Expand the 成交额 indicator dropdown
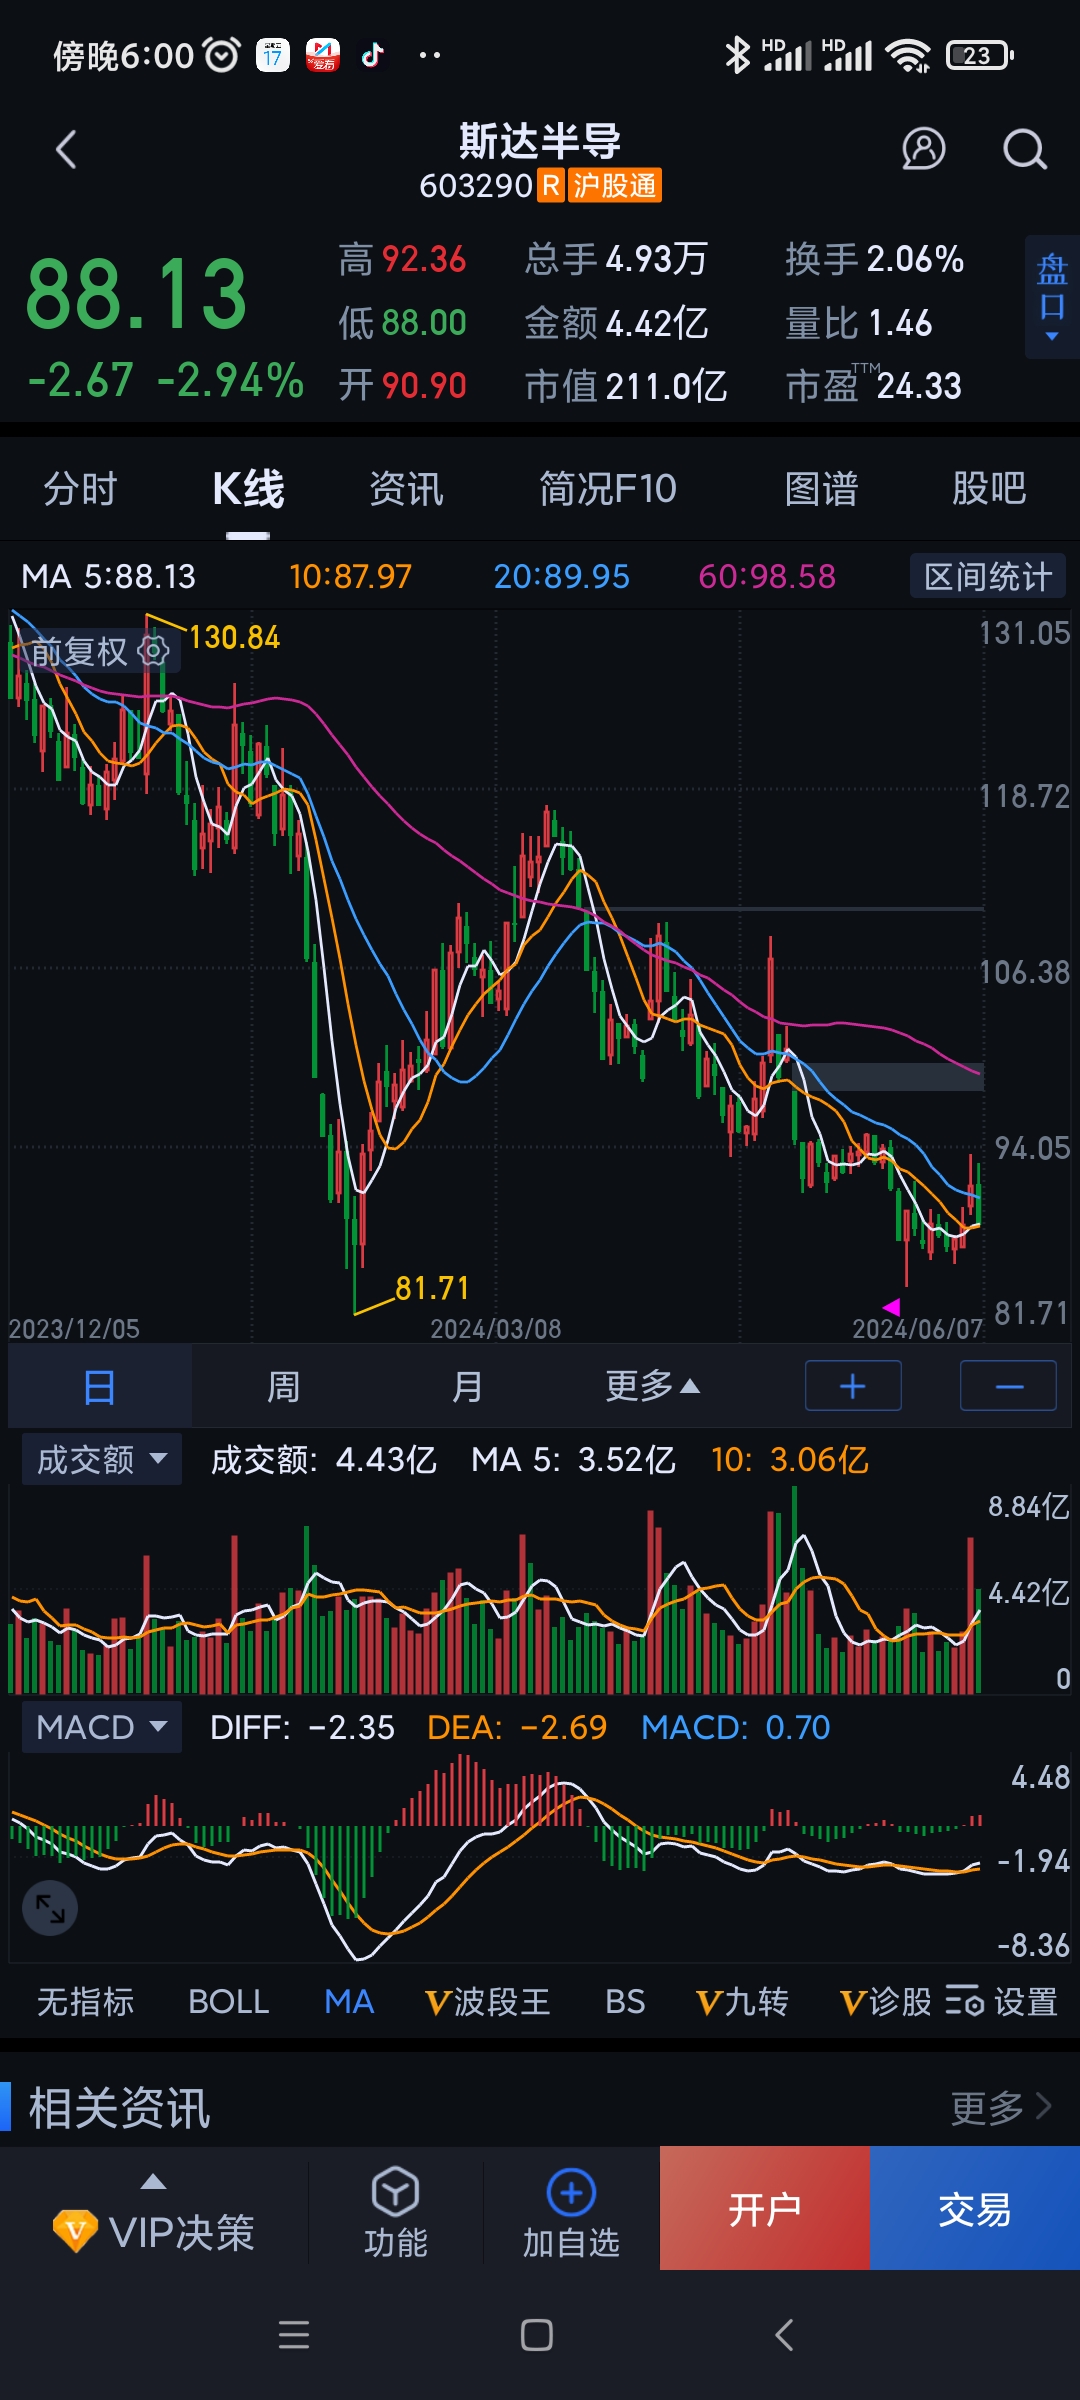 (101, 1459)
